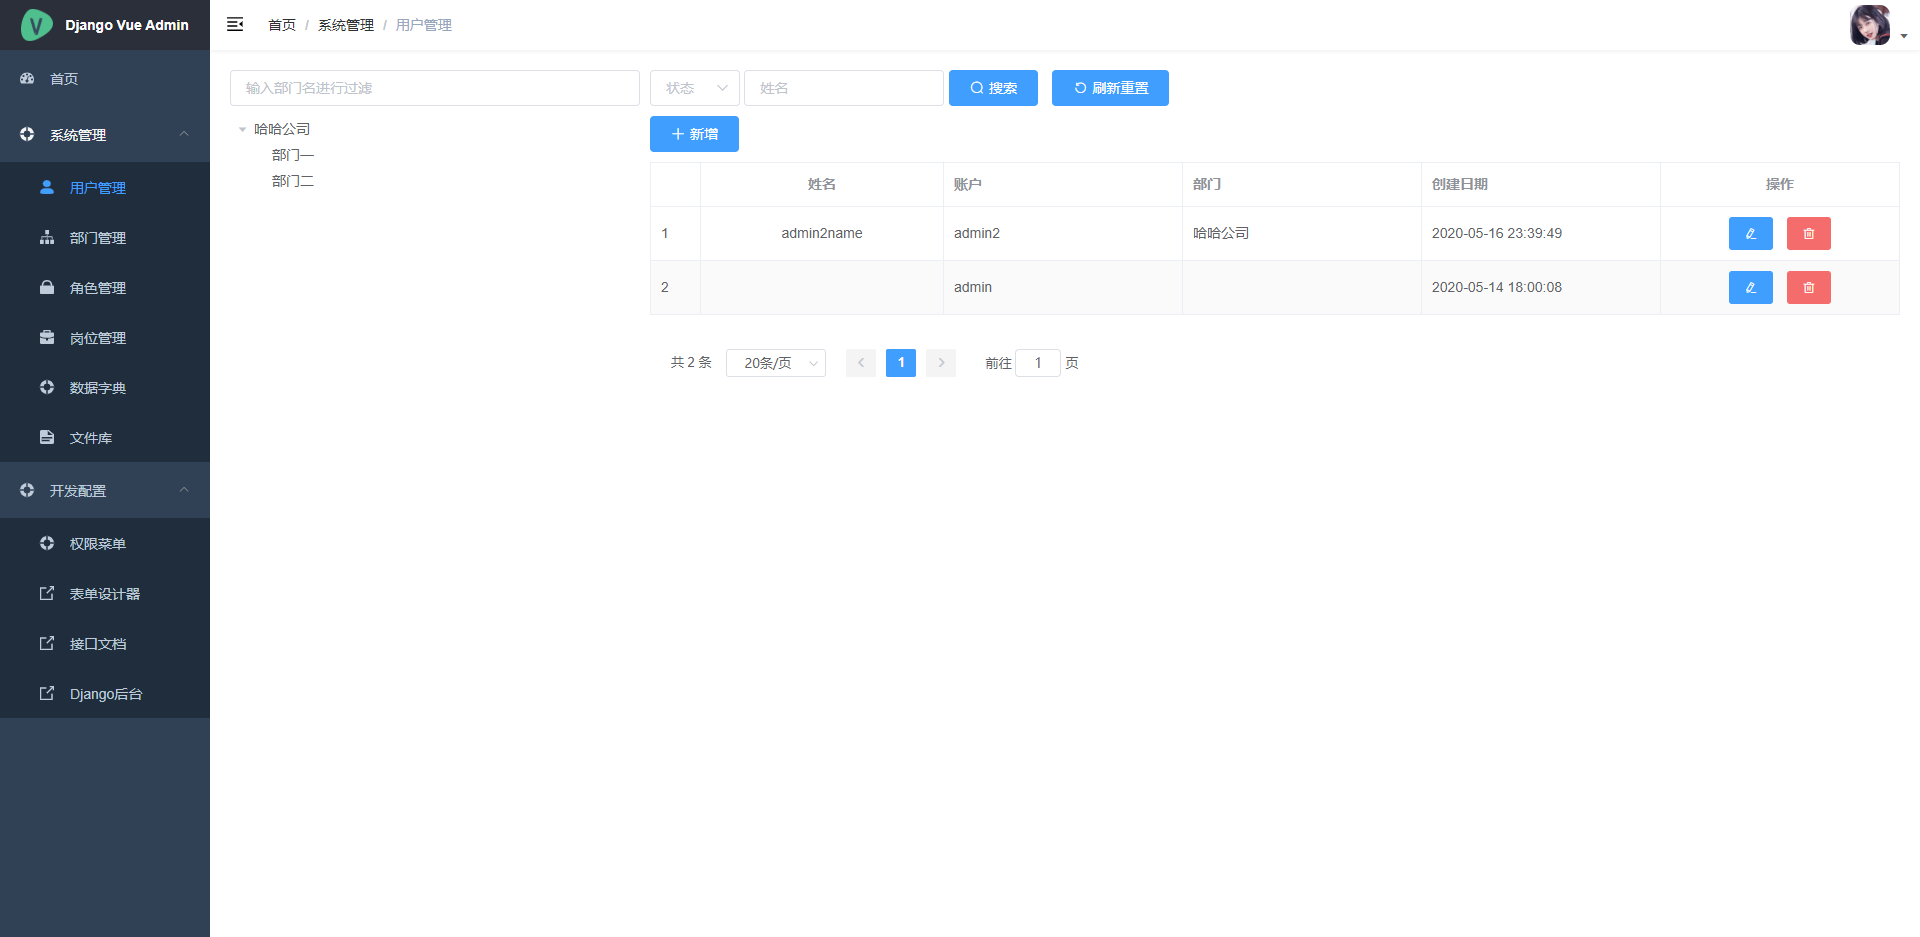Focus the 姓名 name input field
Screen dimensions: 1920x937
843,88
